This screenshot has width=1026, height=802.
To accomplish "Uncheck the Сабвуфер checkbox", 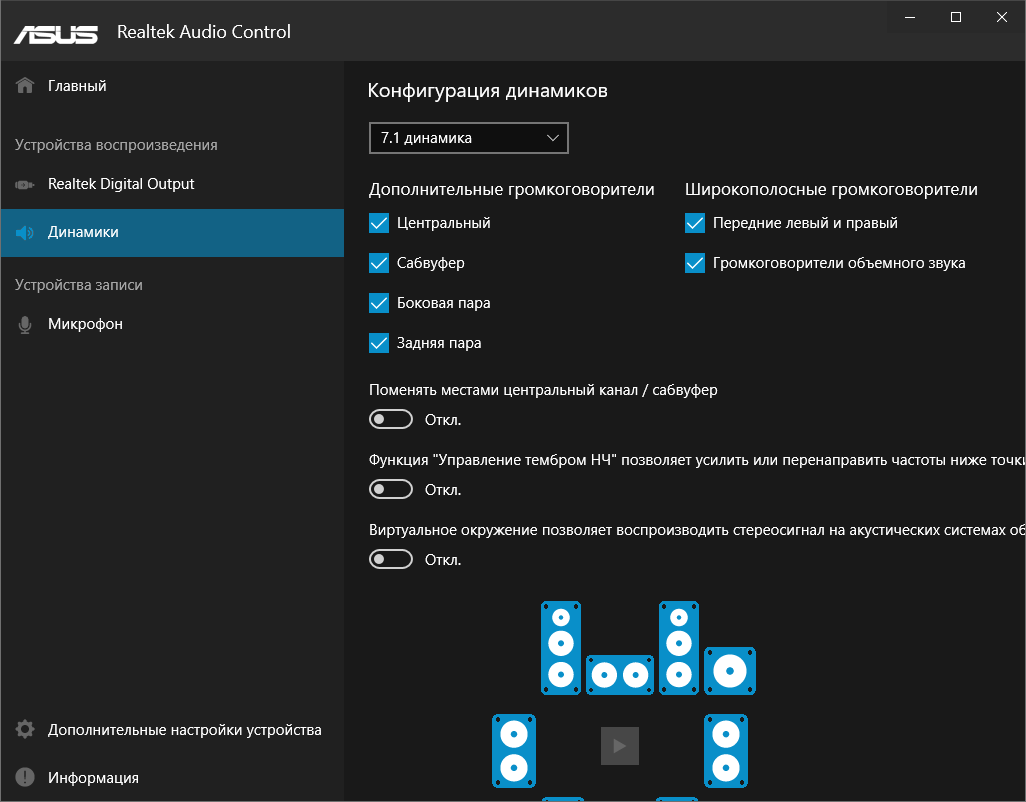I will pos(379,263).
